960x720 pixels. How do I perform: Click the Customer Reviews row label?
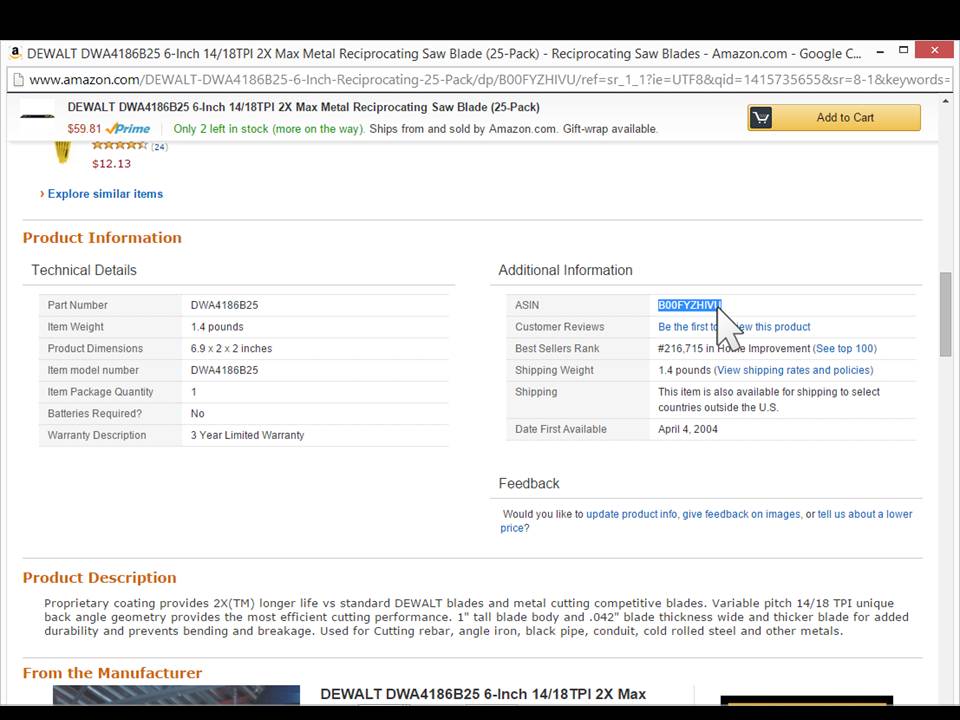click(x=560, y=327)
